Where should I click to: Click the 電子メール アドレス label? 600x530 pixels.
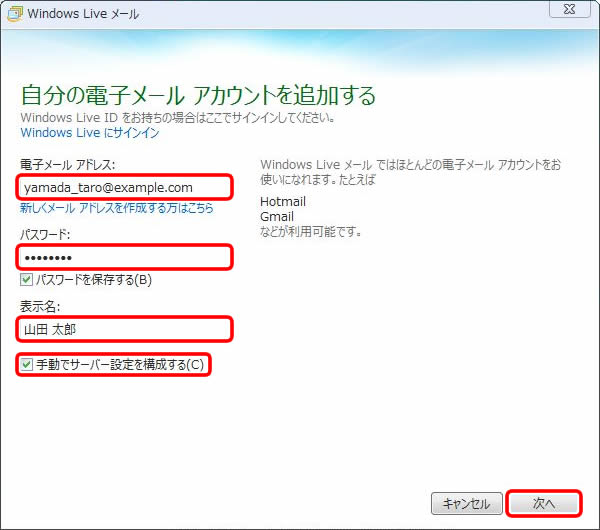click(67, 164)
